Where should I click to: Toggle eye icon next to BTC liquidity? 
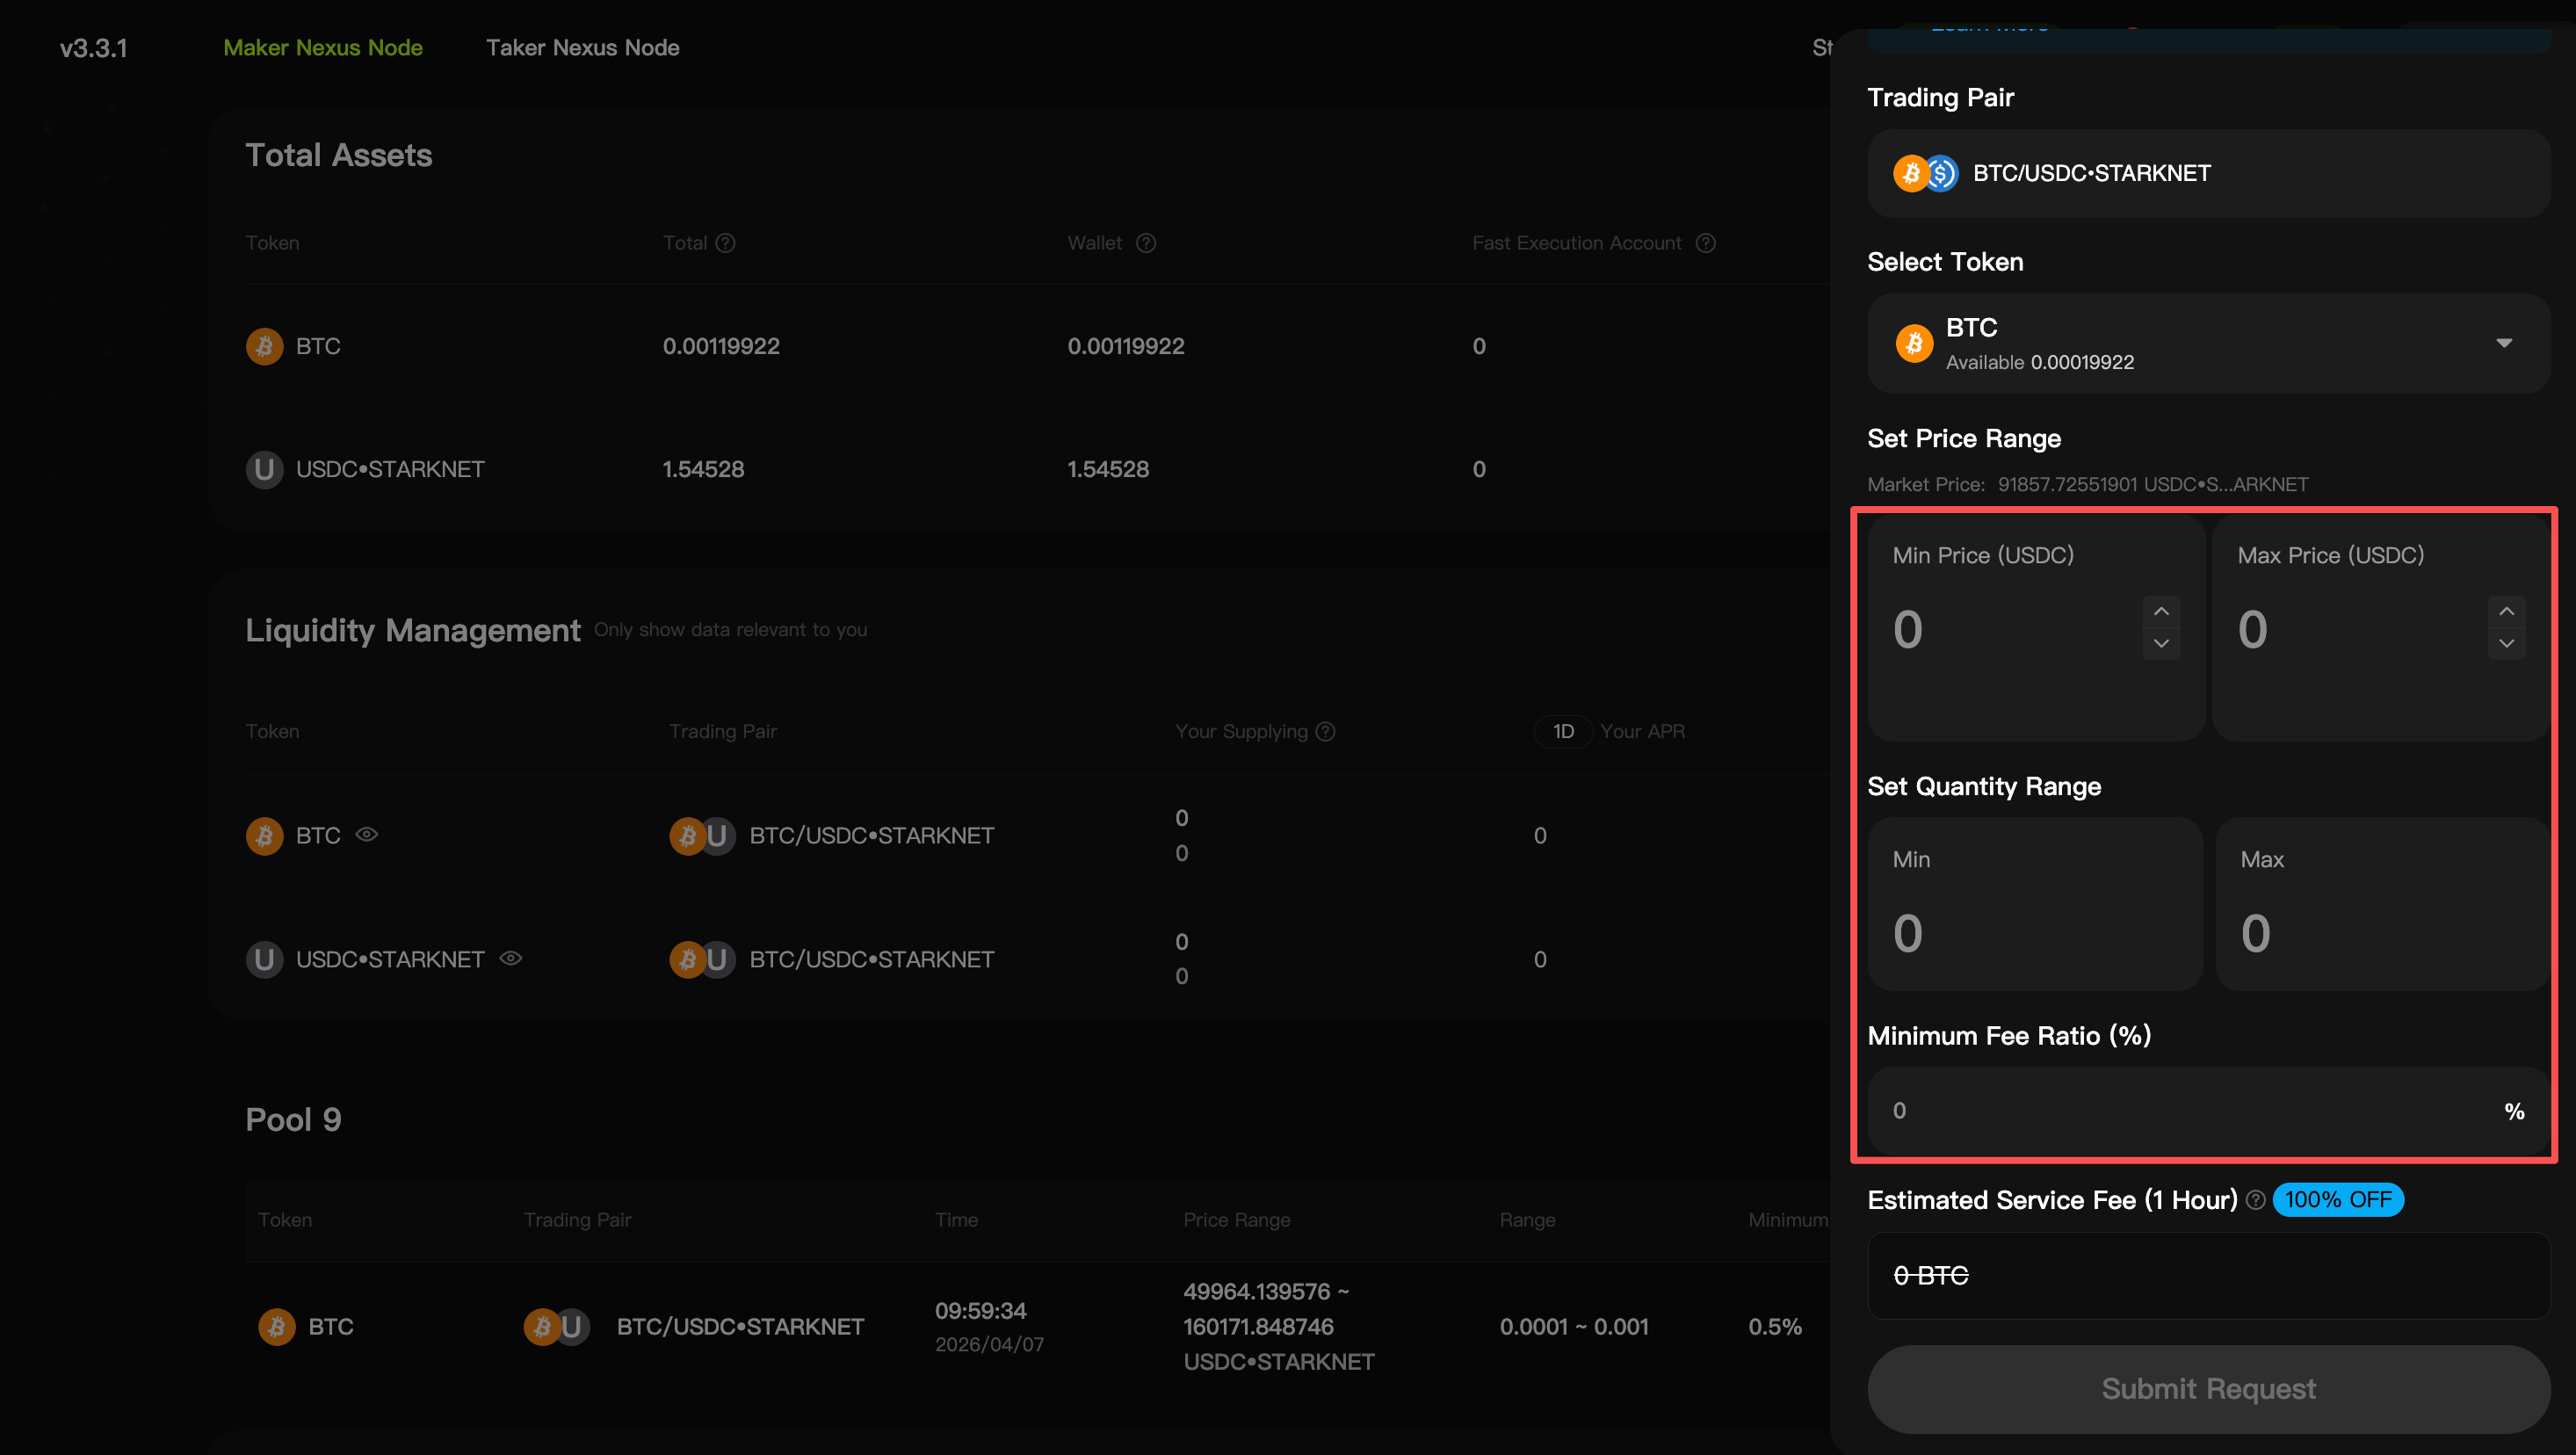pyautogui.click(x=367, y=834)
